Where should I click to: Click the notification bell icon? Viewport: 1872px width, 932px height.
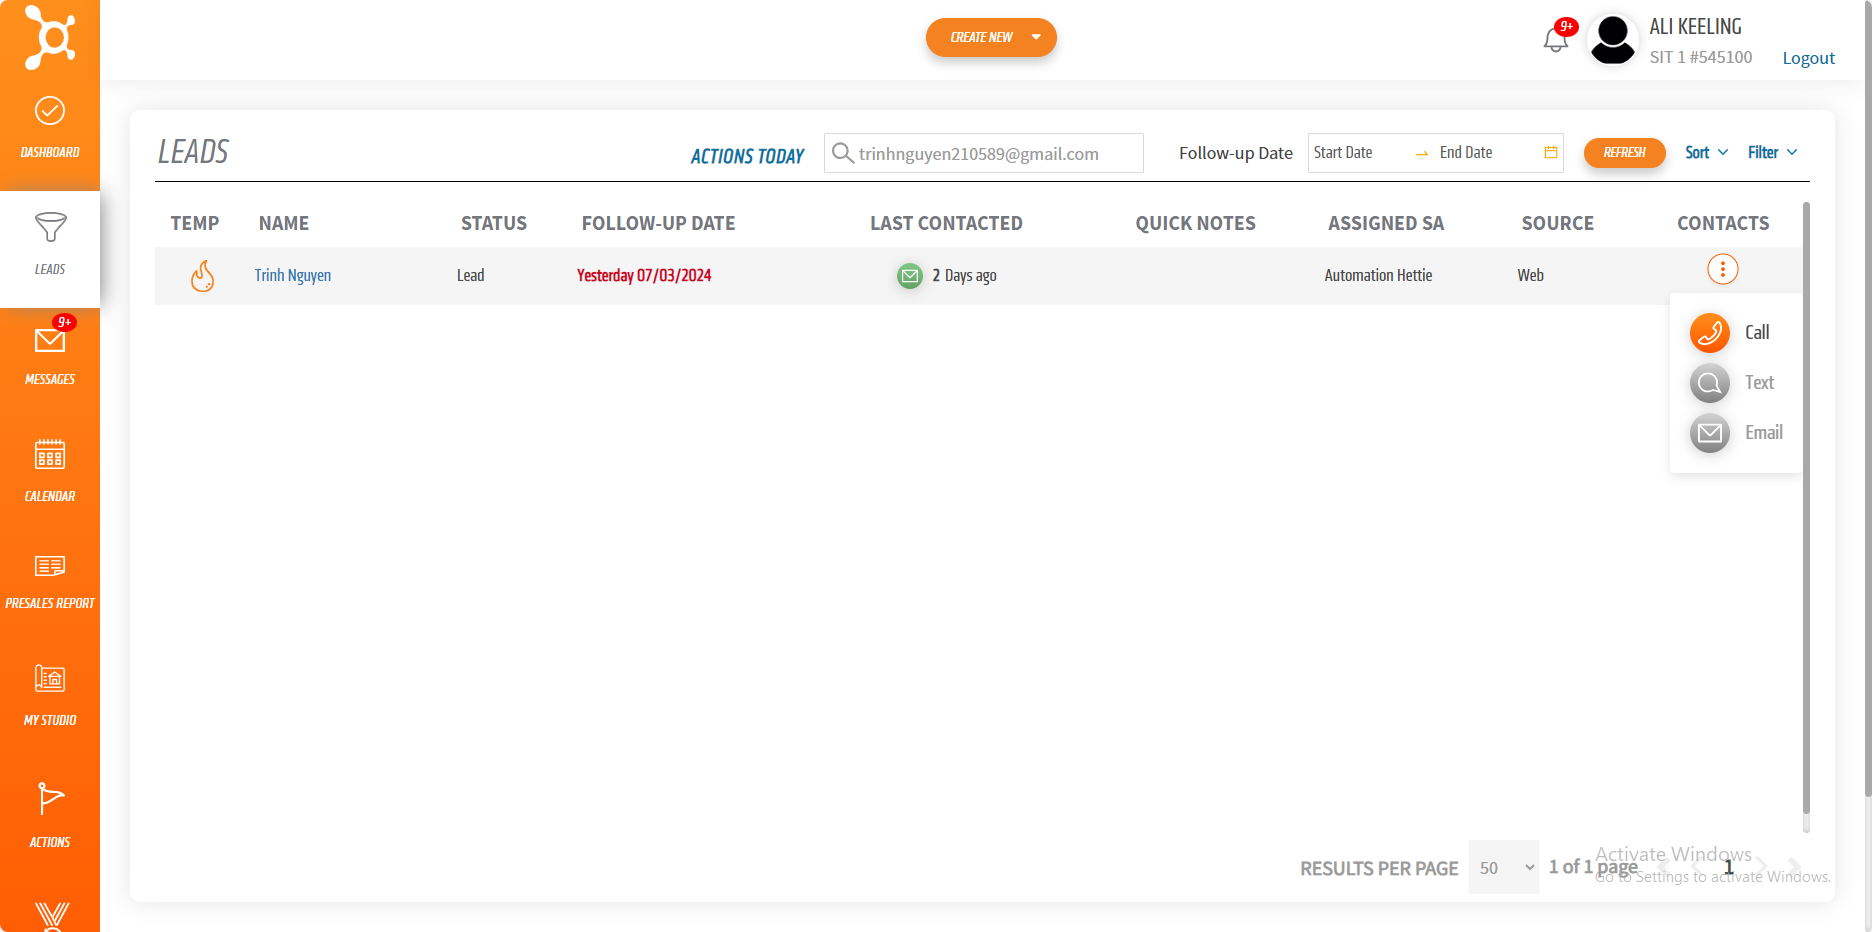pyautogui.click(x=1555, y=39)
